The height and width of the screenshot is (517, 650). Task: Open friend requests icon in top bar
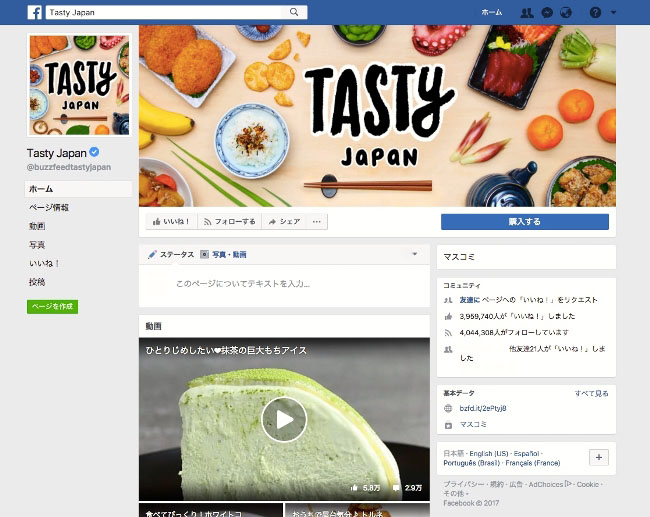click(x=527, y=12)
